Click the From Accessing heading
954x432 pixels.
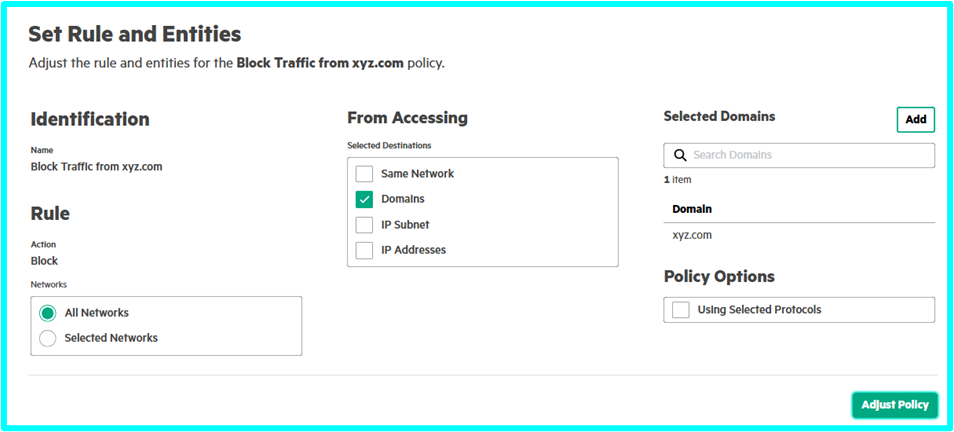407,118
